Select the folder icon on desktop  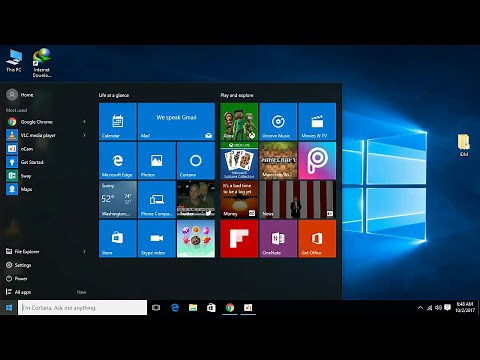(464, 145)
